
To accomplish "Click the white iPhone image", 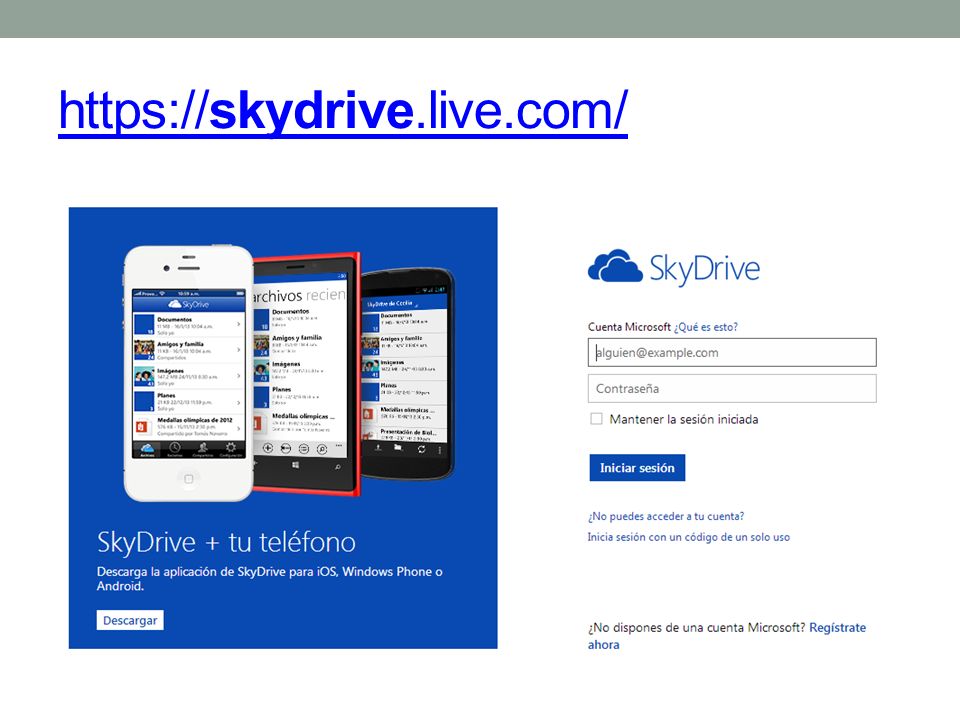I will click(189, 373).
